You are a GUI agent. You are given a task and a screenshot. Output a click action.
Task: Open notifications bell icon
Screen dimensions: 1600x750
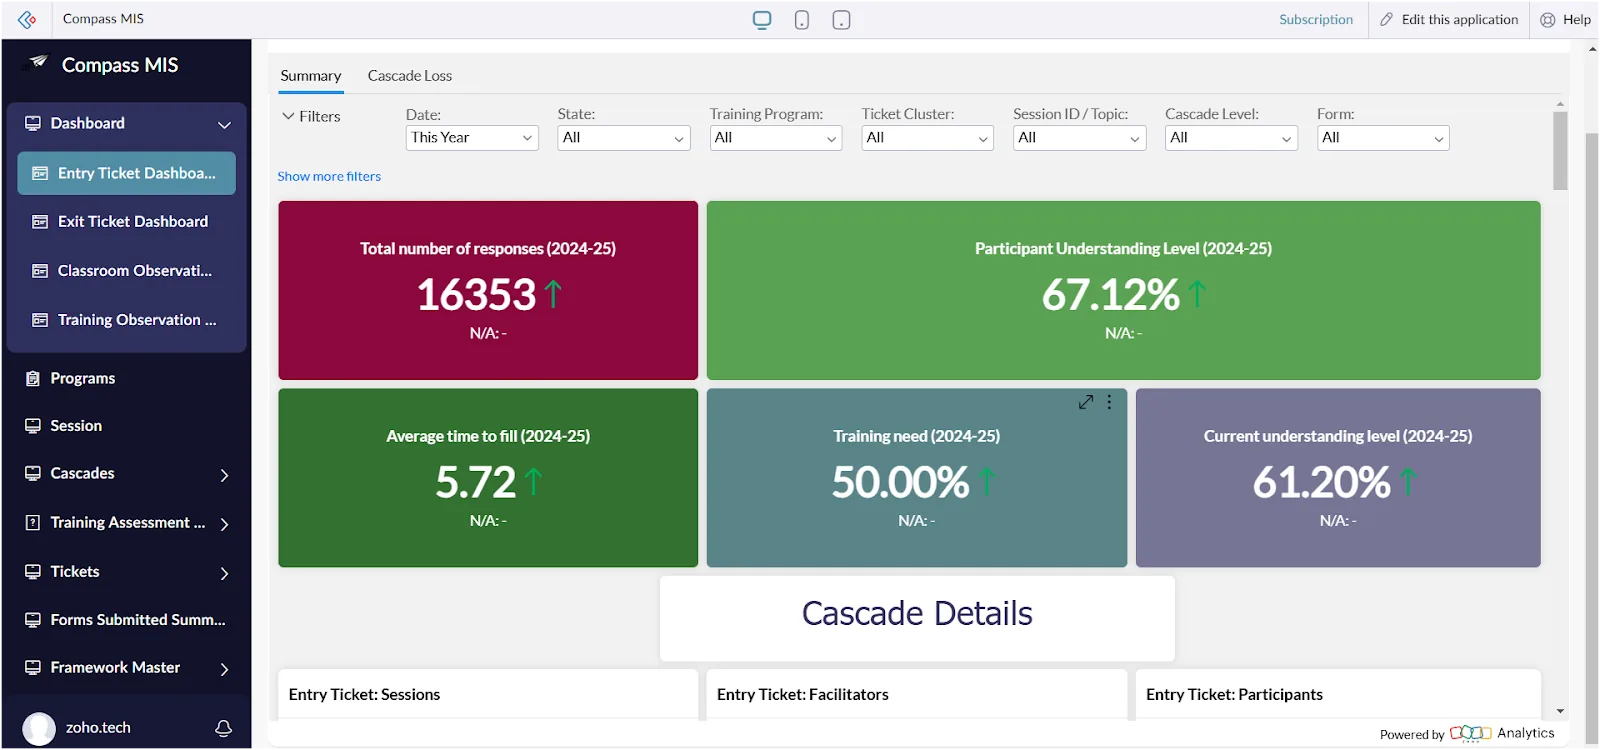224,728
